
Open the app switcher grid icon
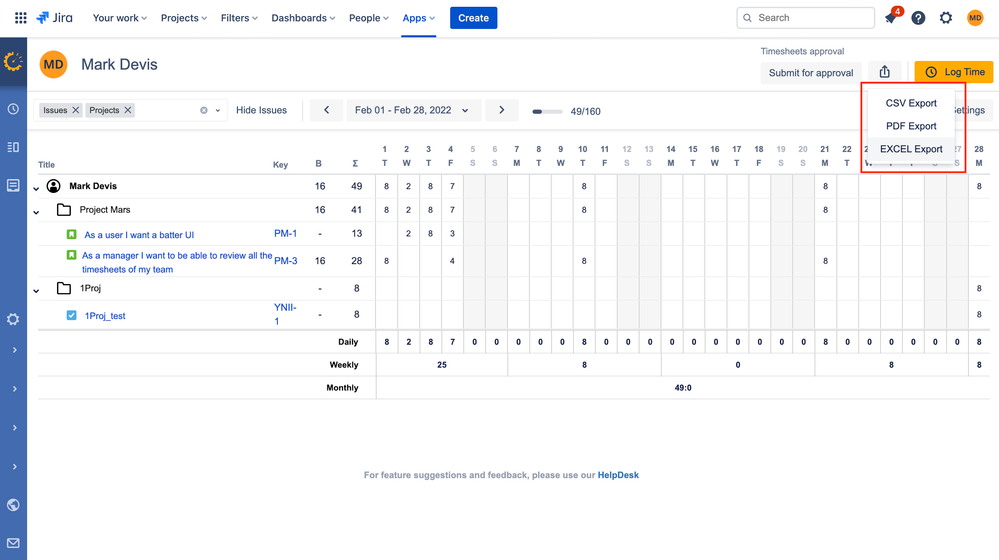20,18
